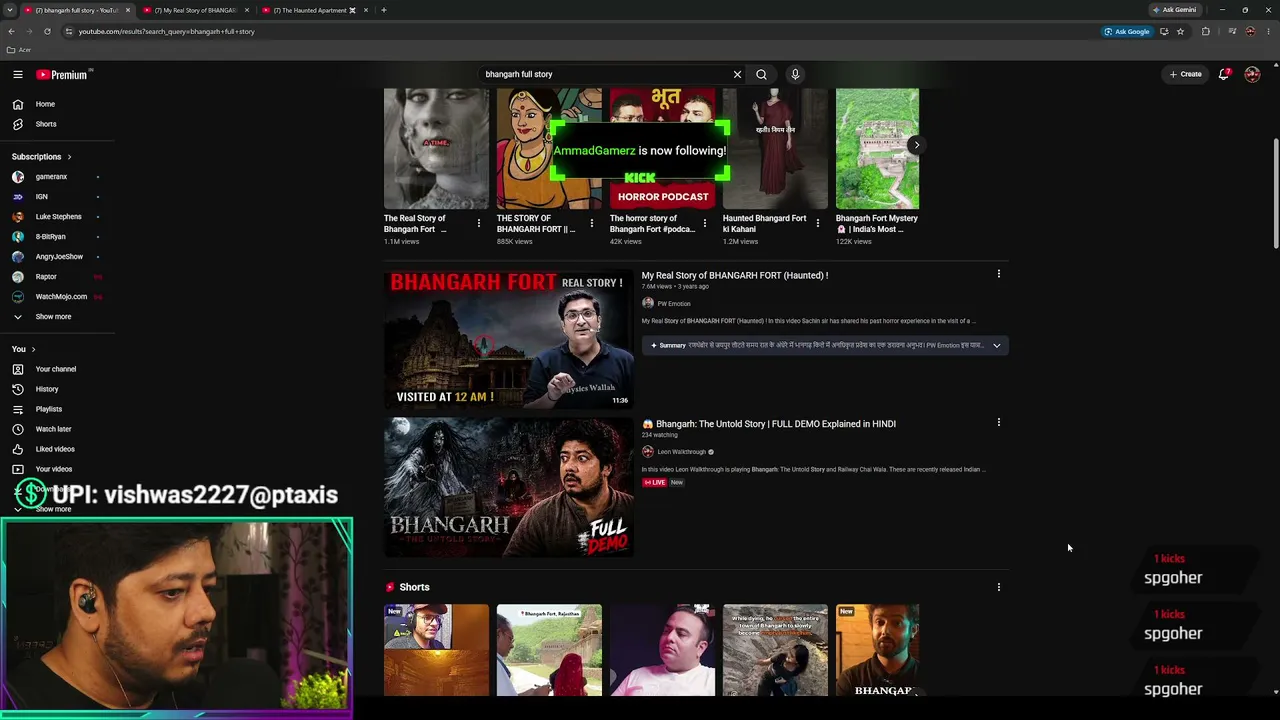Switch to My Real Story of BHANGARH tab
The width and height of the screenshot is (1280, 720).
(196, 10)
